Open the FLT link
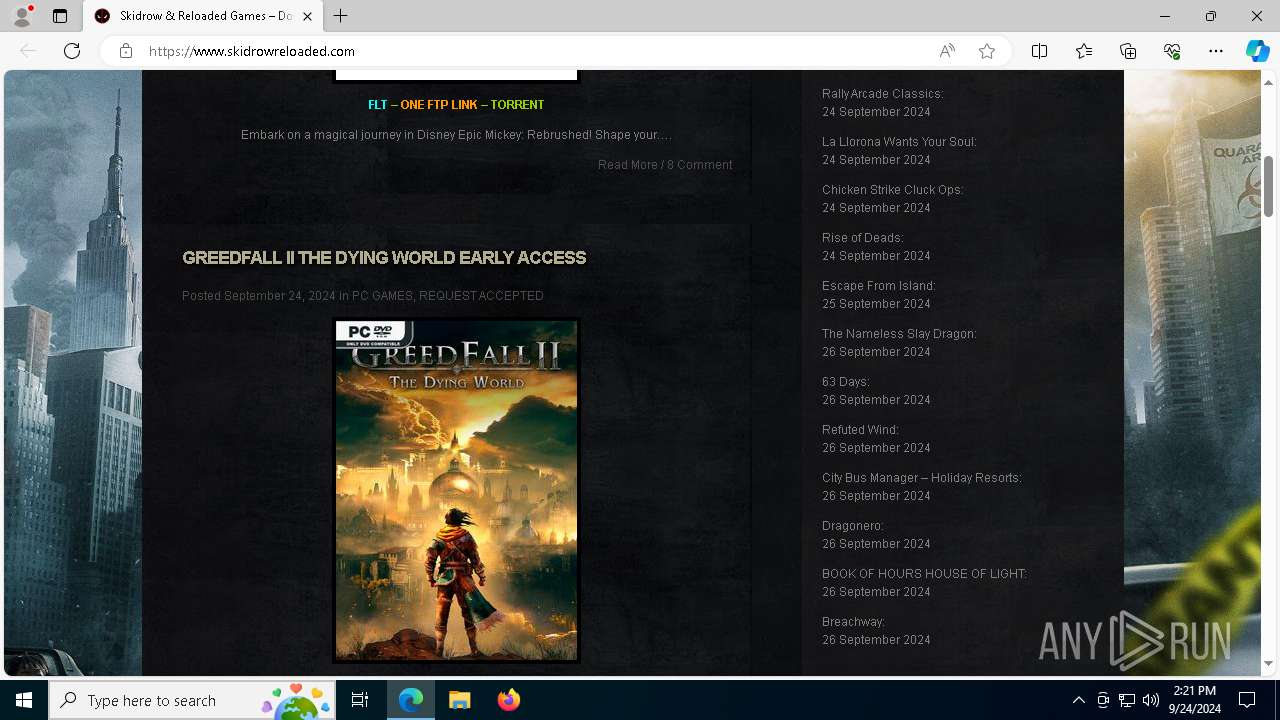This screenshot has height=720, width=1280. point(377,105)
